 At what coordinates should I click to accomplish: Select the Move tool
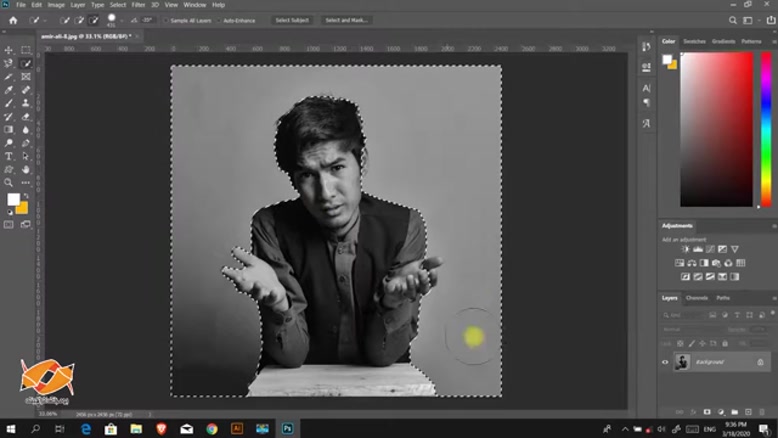(9, 50)
